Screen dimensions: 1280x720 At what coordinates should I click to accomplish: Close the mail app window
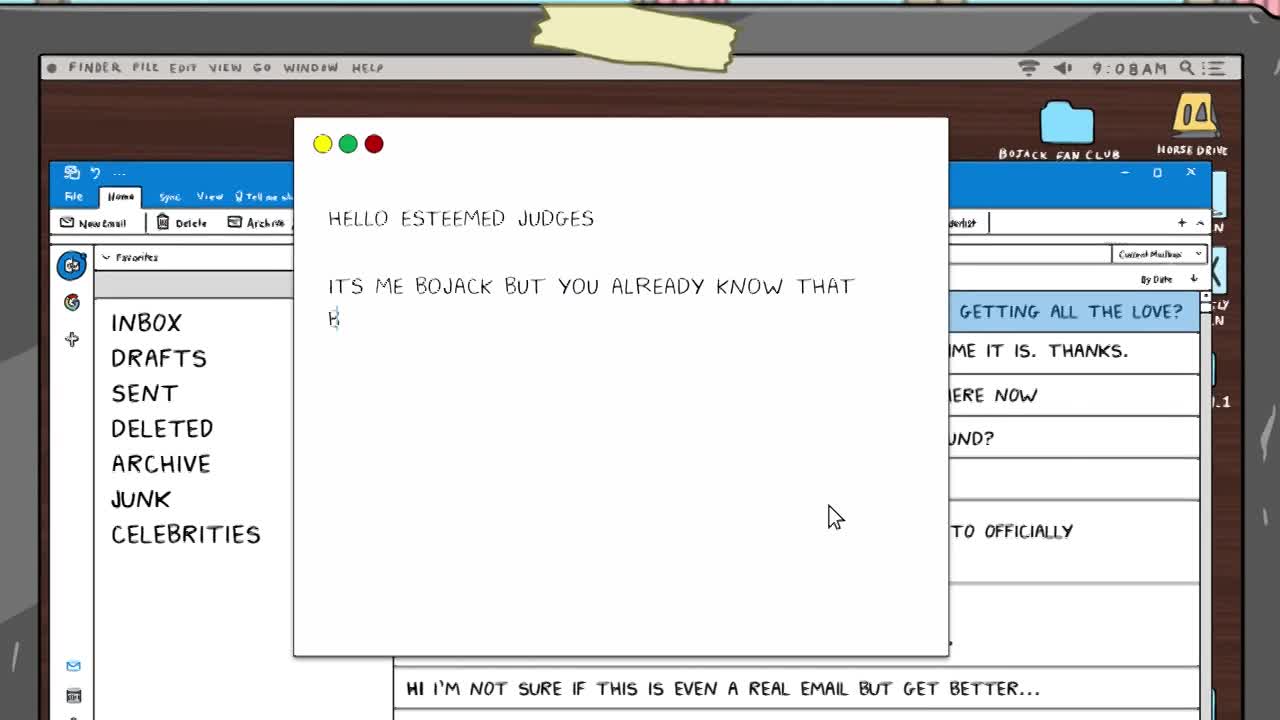1190,173
